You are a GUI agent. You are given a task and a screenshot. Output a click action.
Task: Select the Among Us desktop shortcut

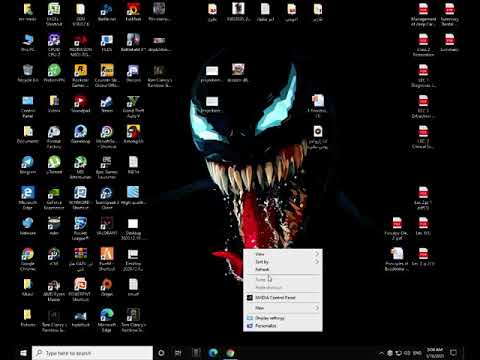point(133,135)
